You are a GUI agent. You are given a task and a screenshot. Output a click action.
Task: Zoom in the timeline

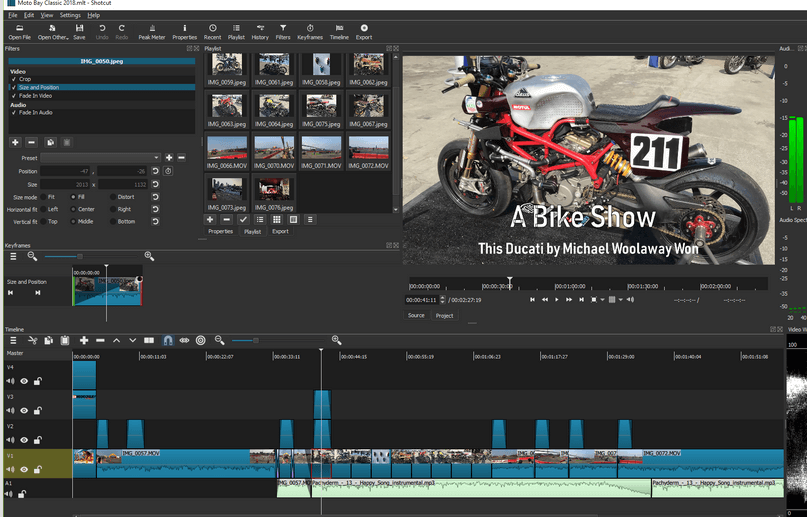pyautogui.click(x=337, y=340)
